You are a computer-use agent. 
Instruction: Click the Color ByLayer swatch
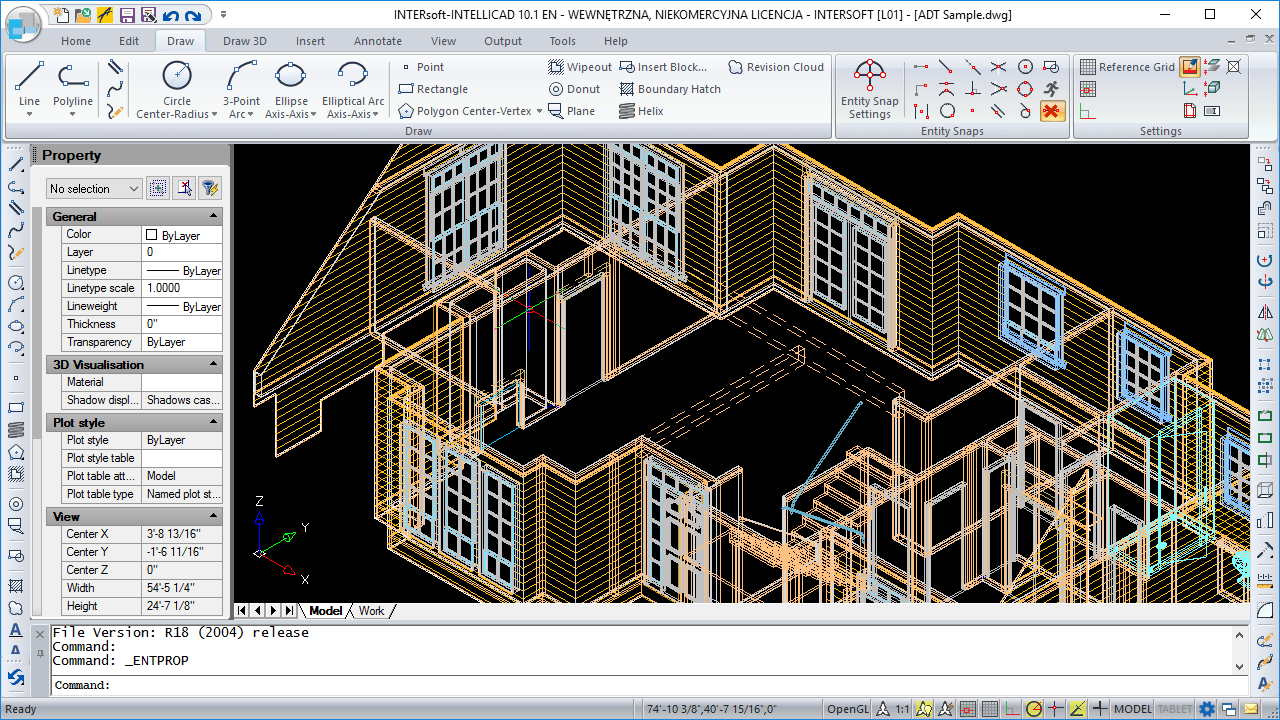(152, 235)
